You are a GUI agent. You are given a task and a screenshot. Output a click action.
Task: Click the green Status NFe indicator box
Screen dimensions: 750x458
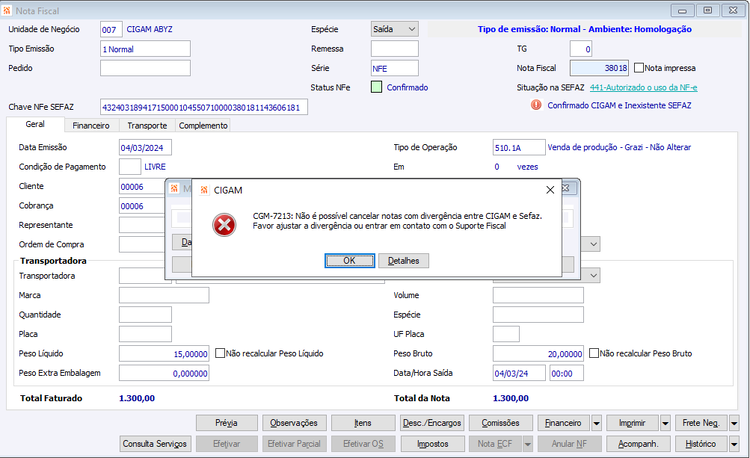376,87
